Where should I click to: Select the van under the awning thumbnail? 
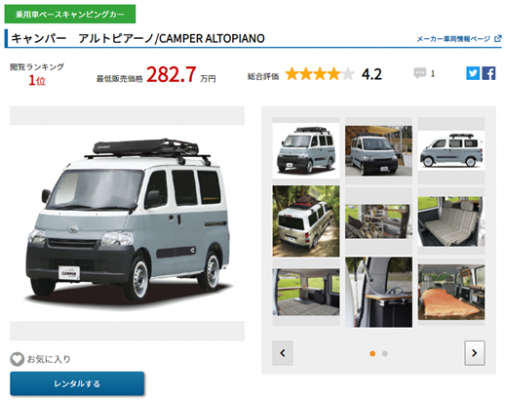378,151
